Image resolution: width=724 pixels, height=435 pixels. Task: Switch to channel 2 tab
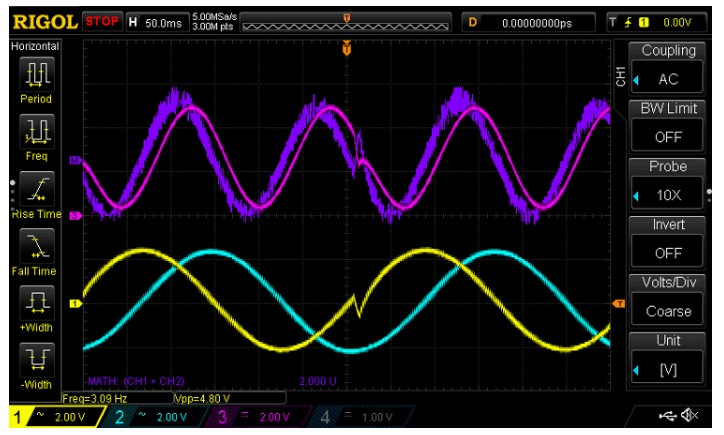click(149, 416)
